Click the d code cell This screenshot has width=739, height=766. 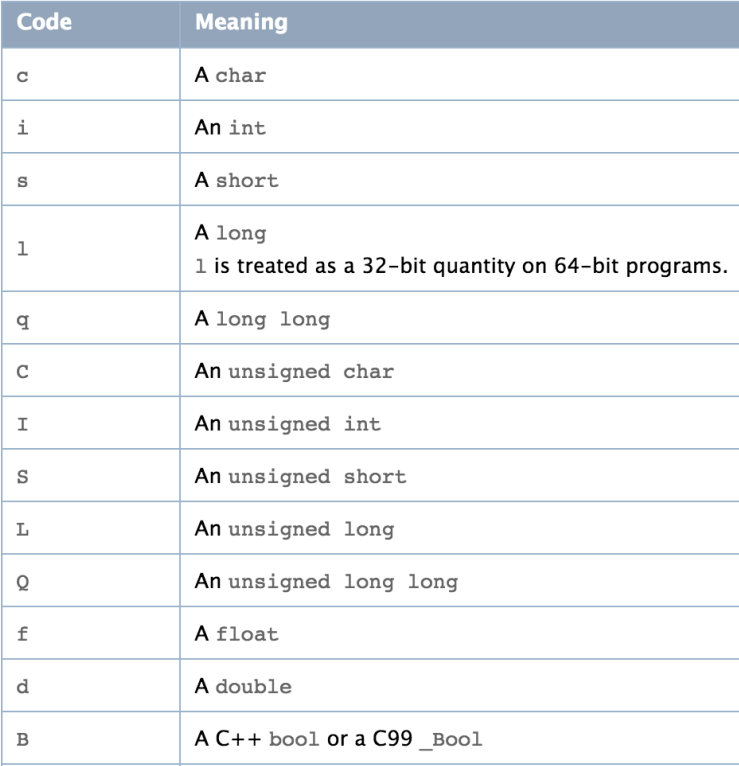[23, 687]
